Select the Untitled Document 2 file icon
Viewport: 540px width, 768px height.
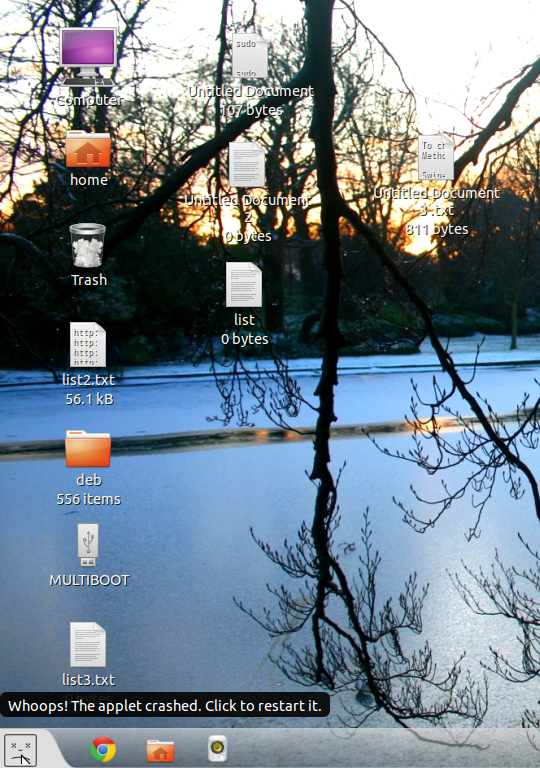tap(247, 165)
